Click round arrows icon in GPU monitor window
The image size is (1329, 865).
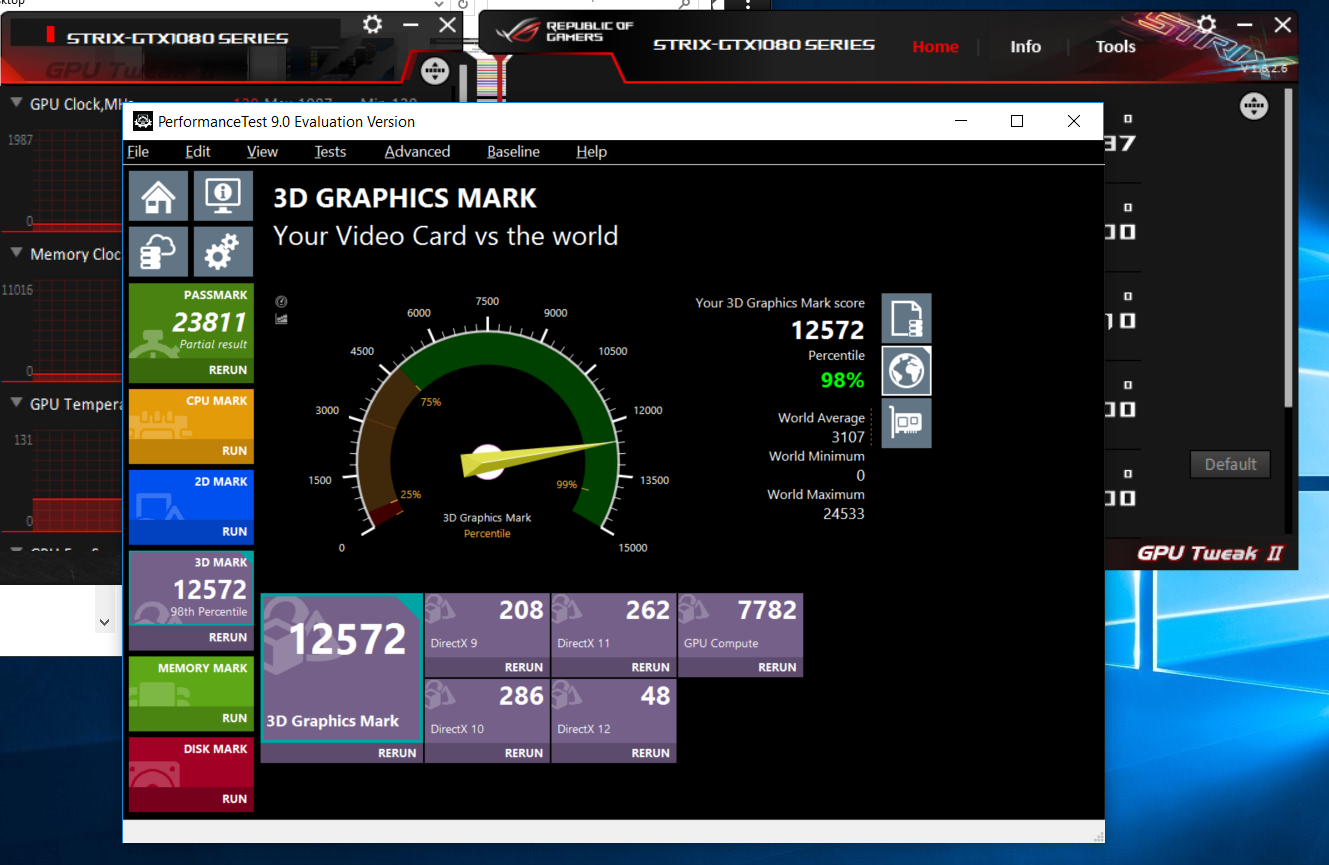pyautogui.click(x=434, y=70)
